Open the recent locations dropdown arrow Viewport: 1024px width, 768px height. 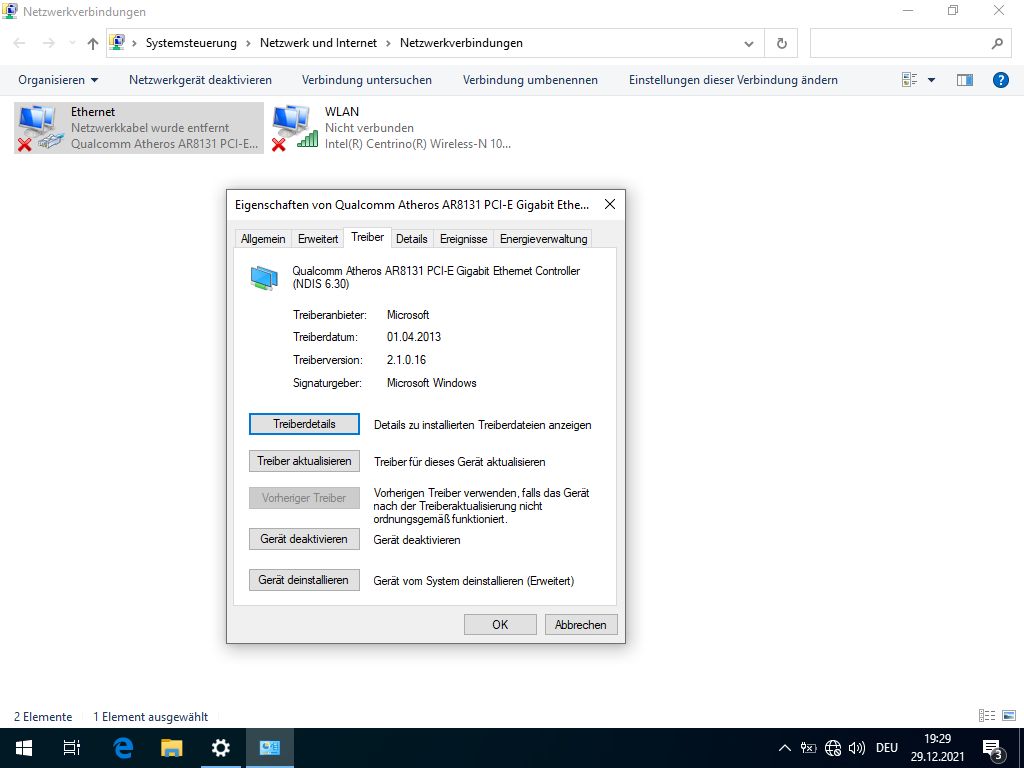72,44
